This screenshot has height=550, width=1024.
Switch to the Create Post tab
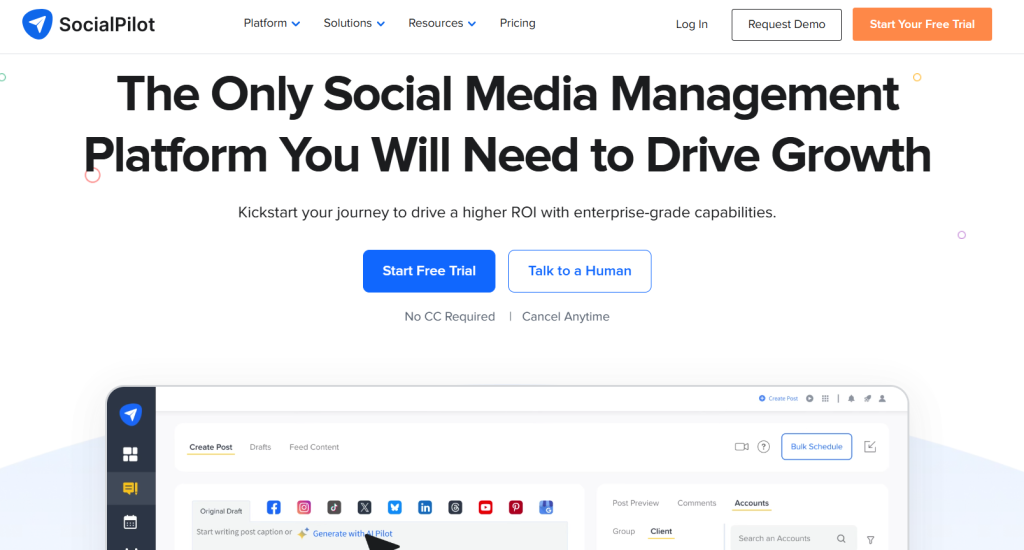click(x=210, y=447)
